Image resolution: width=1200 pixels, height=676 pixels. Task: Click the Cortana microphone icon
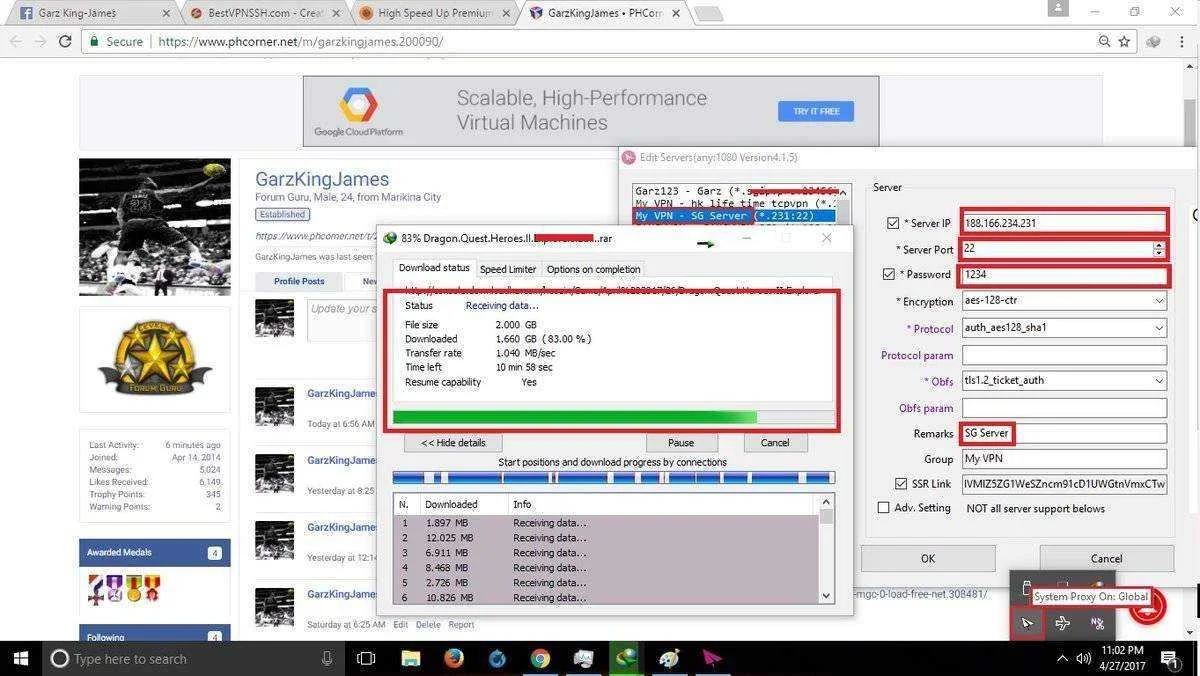326,658
